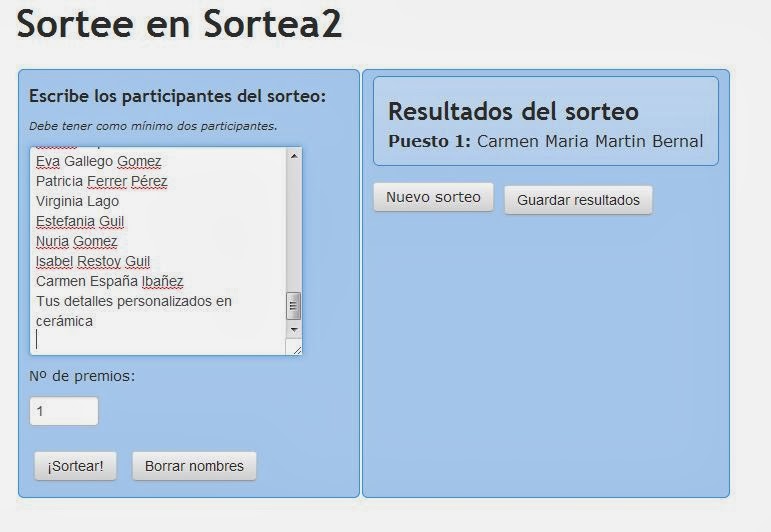
Task: Select the name Eva Gallego Gomez
Action: (98, 161)
